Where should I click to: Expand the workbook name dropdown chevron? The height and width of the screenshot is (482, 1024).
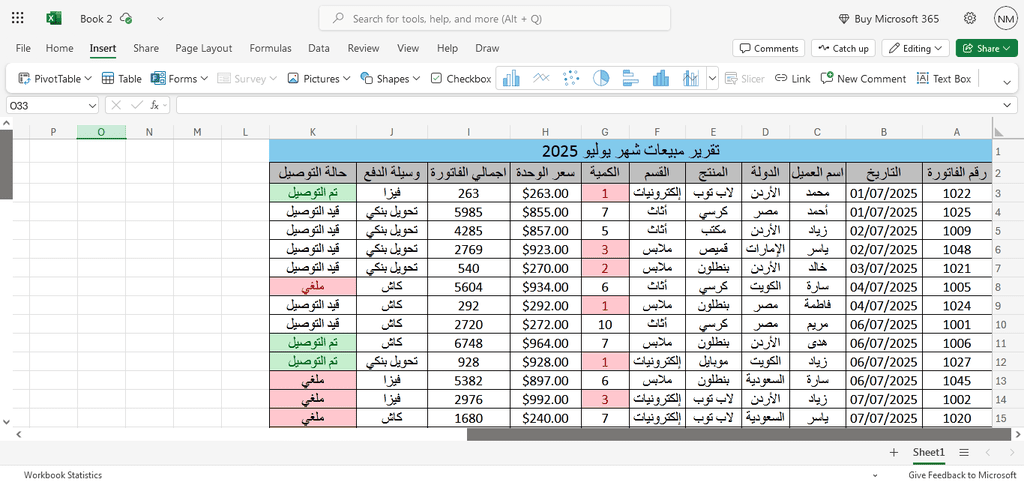[x=160, y=18]
